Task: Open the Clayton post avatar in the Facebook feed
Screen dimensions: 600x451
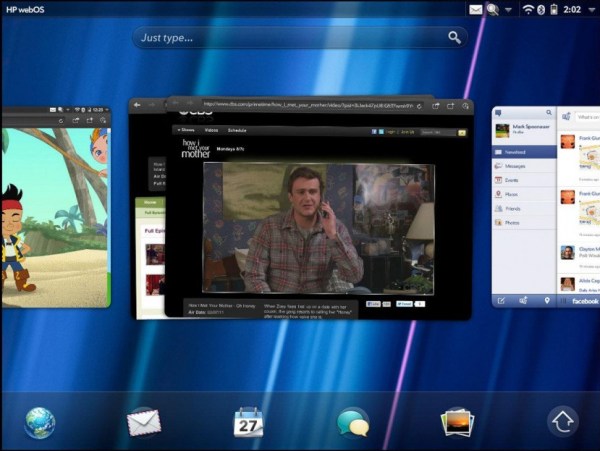Action: coord(567,252)
